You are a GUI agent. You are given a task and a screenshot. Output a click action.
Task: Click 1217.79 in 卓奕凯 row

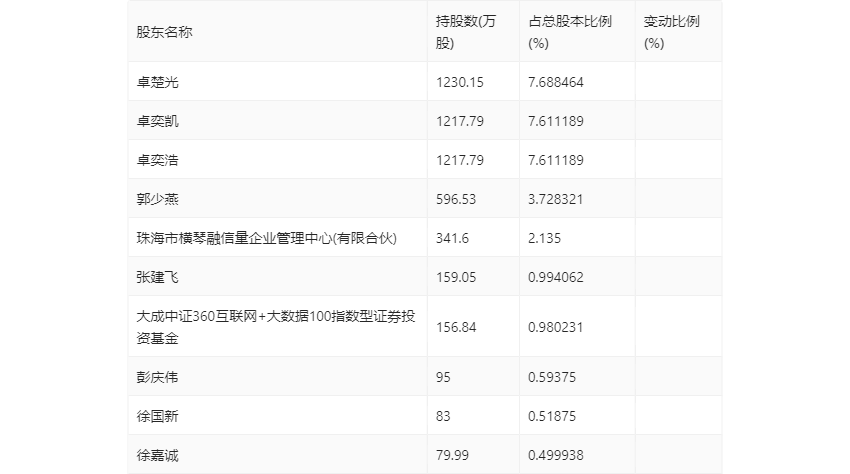(x=460, y=121)
